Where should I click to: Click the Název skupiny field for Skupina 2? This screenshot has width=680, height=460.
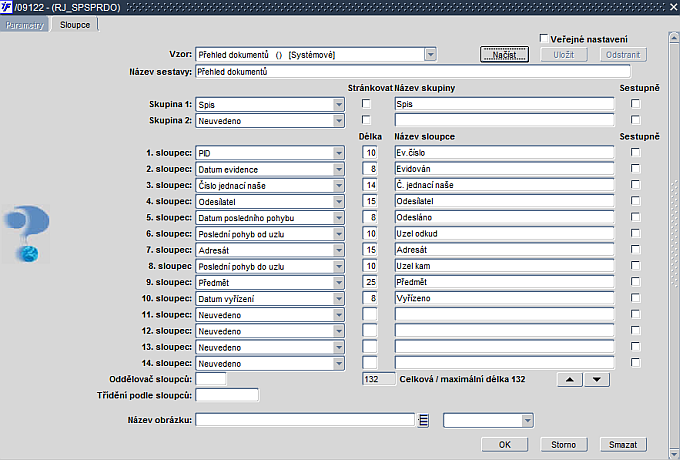[504, 120]
